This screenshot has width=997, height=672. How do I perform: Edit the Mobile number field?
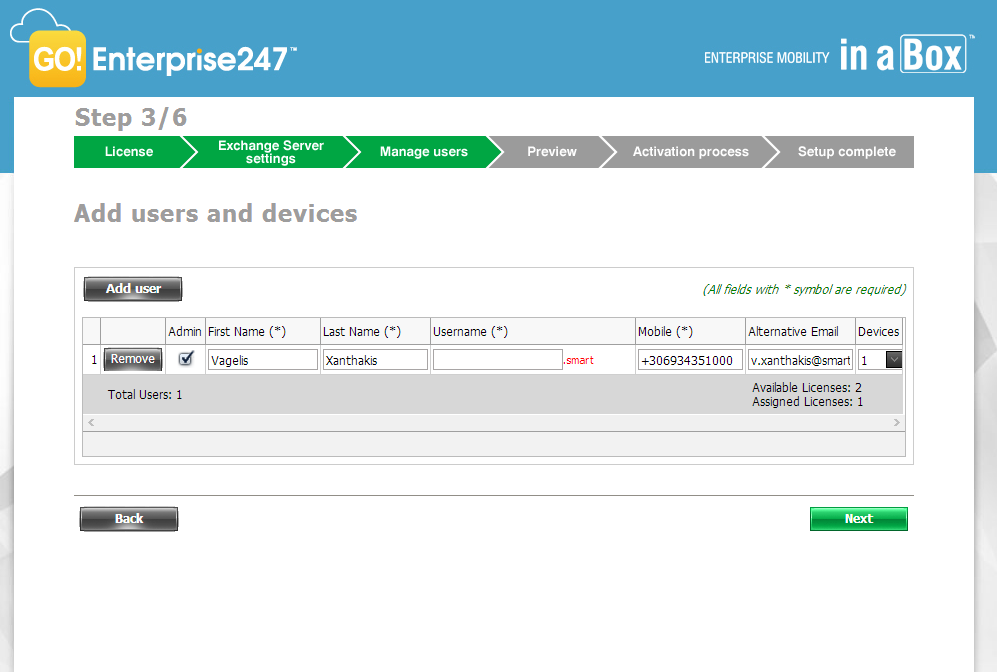[x=690, y=360]
